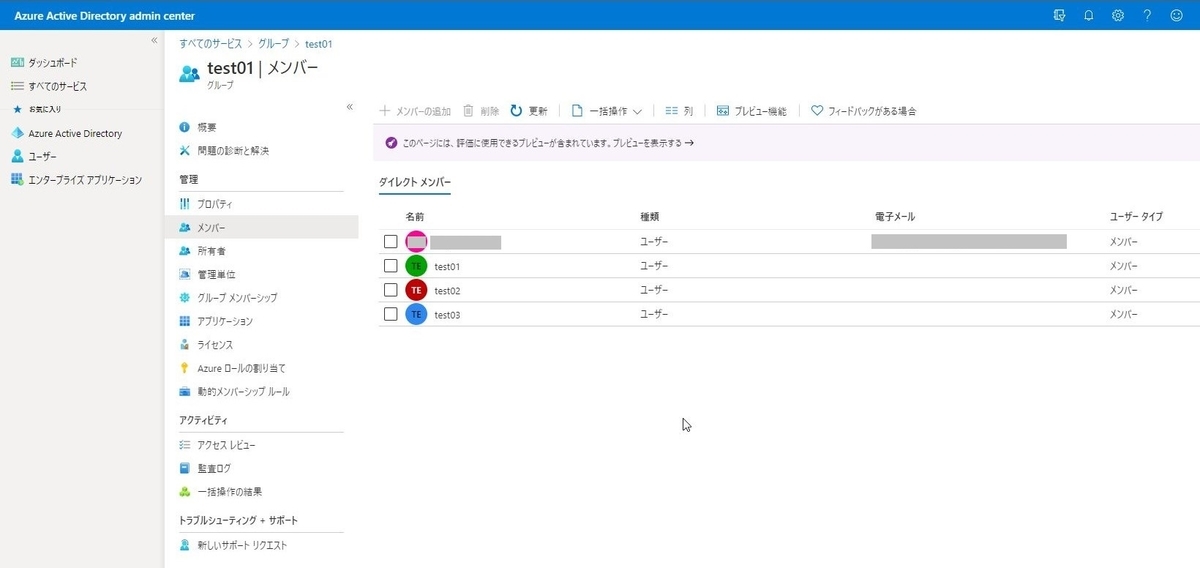Viewport: 1200px width, 568px height.
Task: Click the 概要 info icon
Action: [184, 127]
